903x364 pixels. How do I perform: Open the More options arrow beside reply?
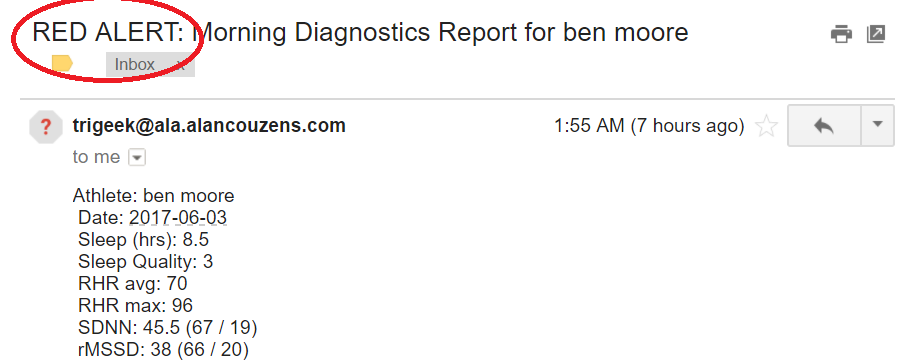878,125
